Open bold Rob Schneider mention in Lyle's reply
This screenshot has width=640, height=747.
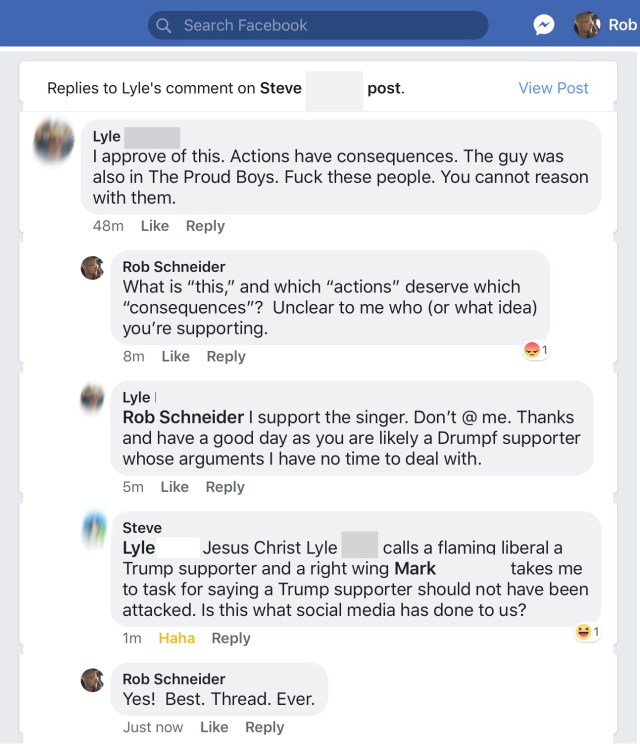click(183, 417)
